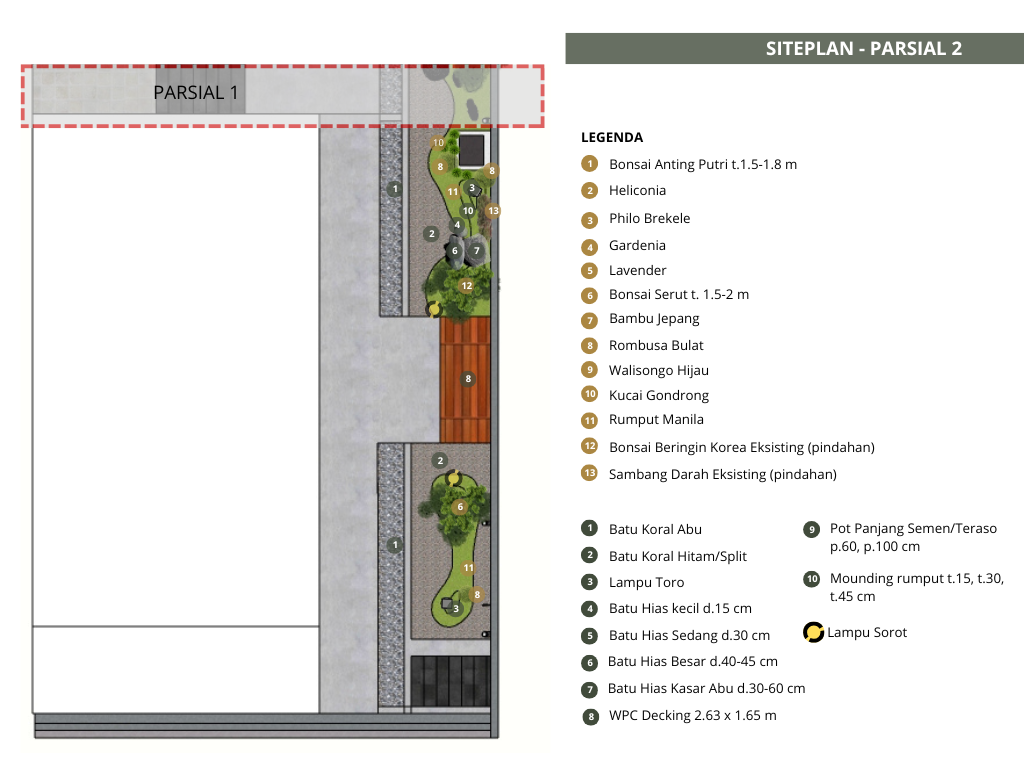Click the gold 12 marker on the plan tree
The width and height of the screenshot is (1024, 768).
(466, 285)
